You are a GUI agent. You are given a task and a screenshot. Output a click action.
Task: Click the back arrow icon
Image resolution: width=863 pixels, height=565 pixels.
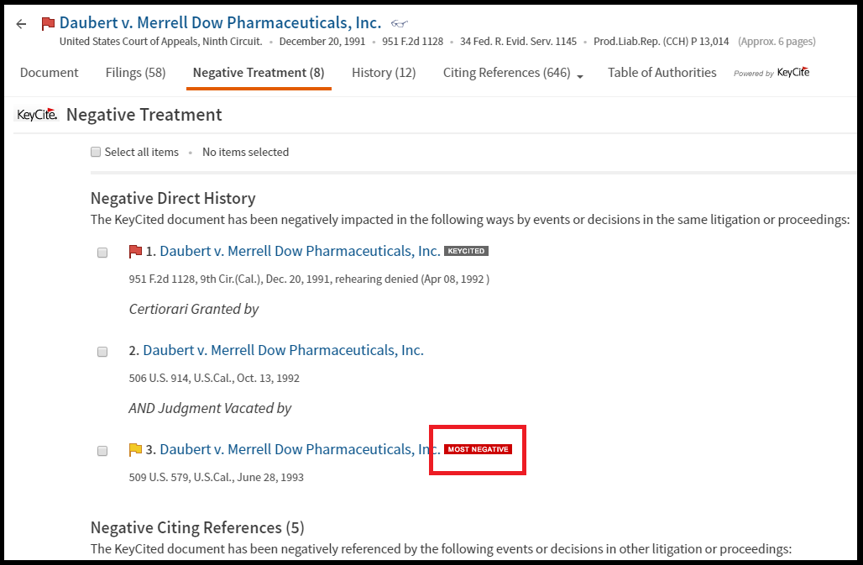point(21,24)
